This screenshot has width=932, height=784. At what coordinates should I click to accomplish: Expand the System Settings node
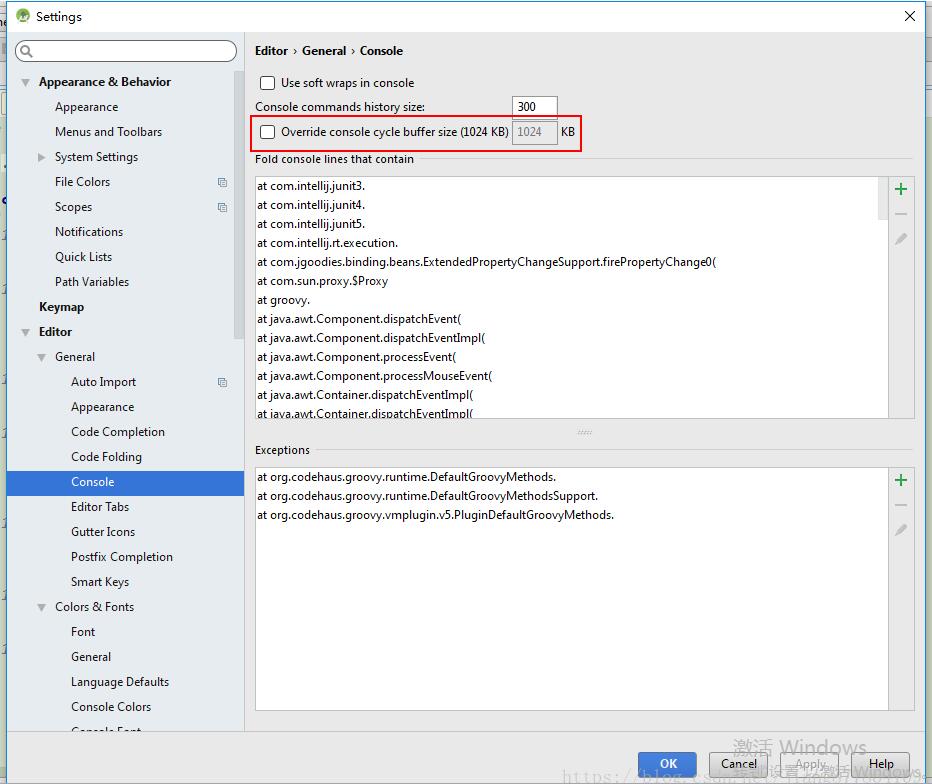click(x=41, y=157)
